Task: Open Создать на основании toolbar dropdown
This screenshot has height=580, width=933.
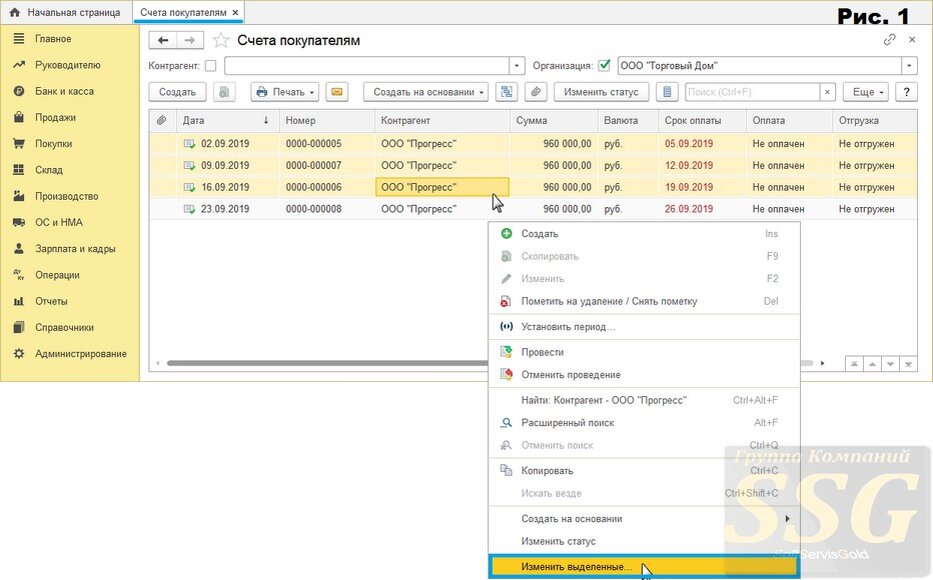Action: point(426,92)
